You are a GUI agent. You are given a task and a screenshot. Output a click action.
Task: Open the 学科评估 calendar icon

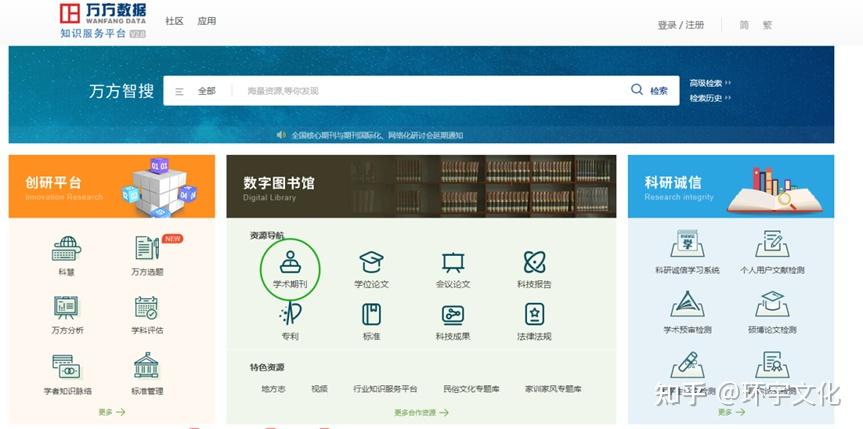tap(146, 307)
